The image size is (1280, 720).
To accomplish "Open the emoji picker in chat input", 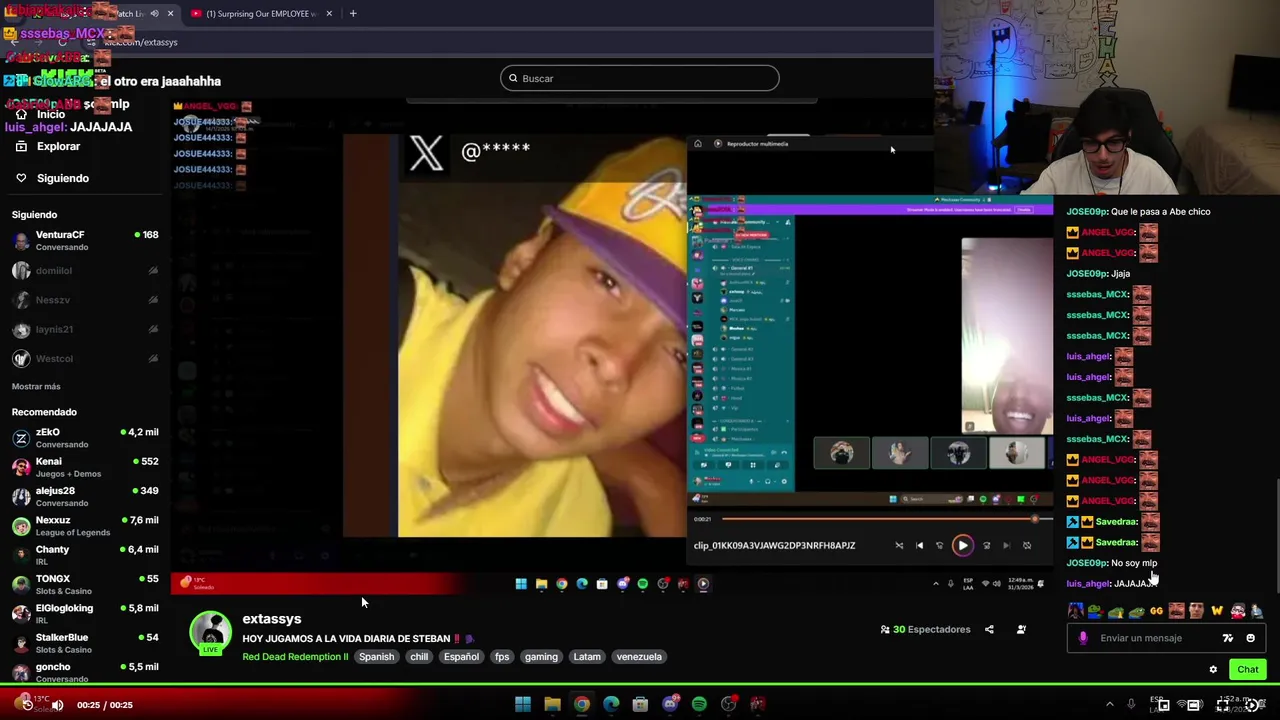I will coord(1250,638).
